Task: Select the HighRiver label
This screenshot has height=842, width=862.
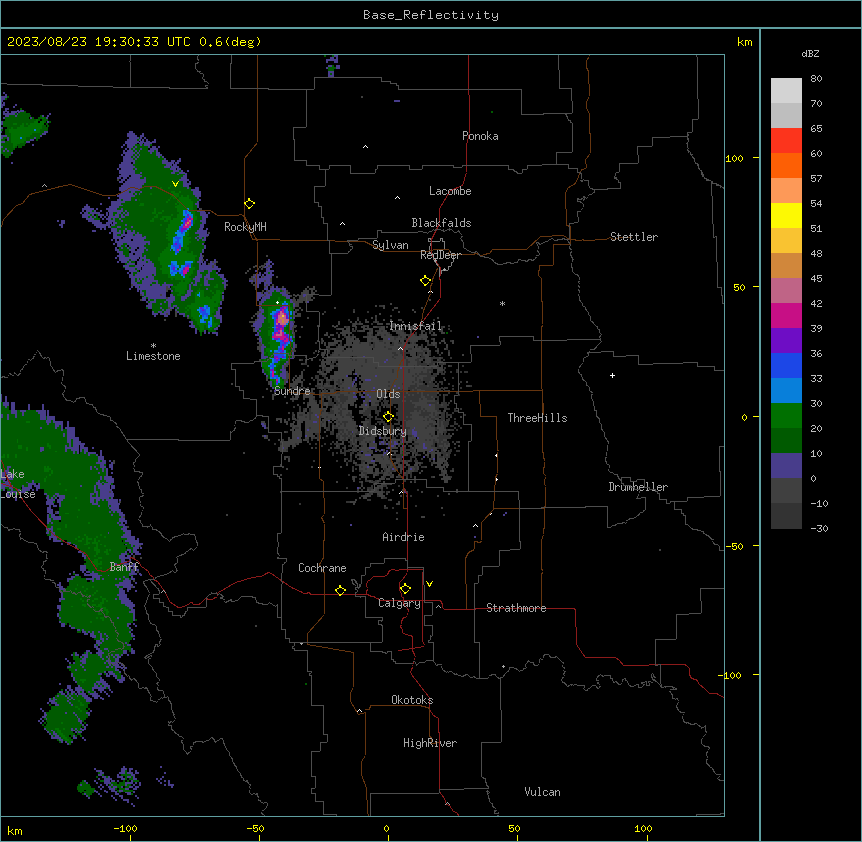Action: point(430,743)
